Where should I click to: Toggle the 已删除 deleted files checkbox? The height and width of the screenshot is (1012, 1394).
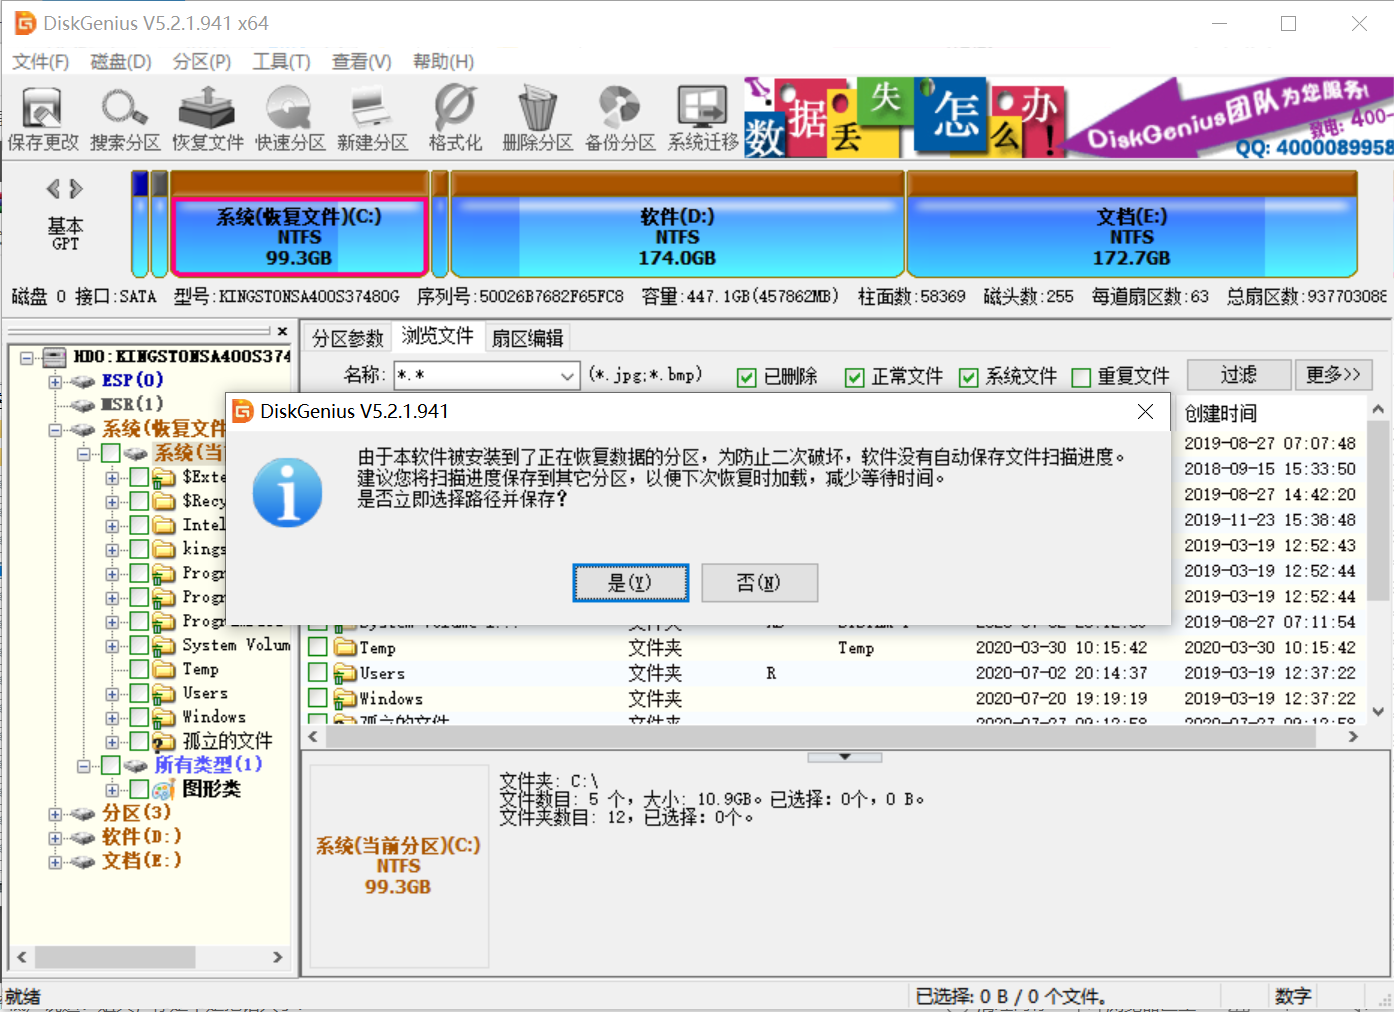click(746, 377)
